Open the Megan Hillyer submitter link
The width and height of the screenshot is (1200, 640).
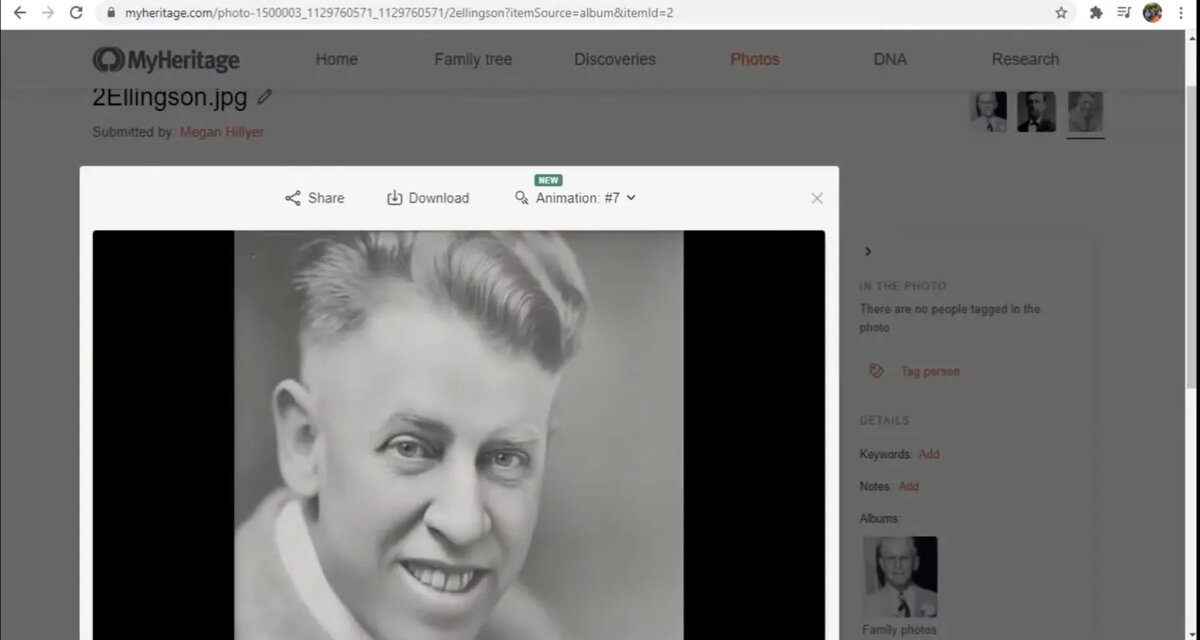point(222,132)
